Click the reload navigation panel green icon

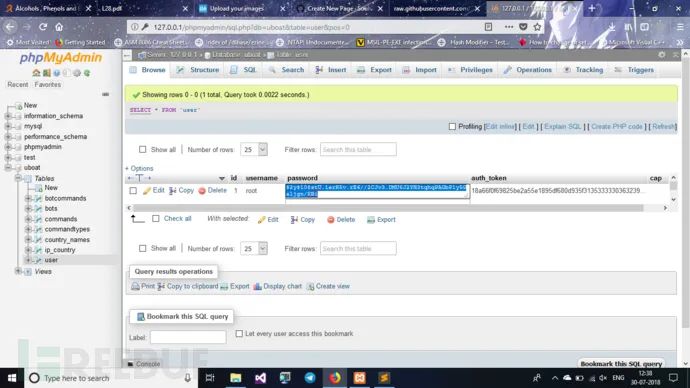tap(87, 73)
